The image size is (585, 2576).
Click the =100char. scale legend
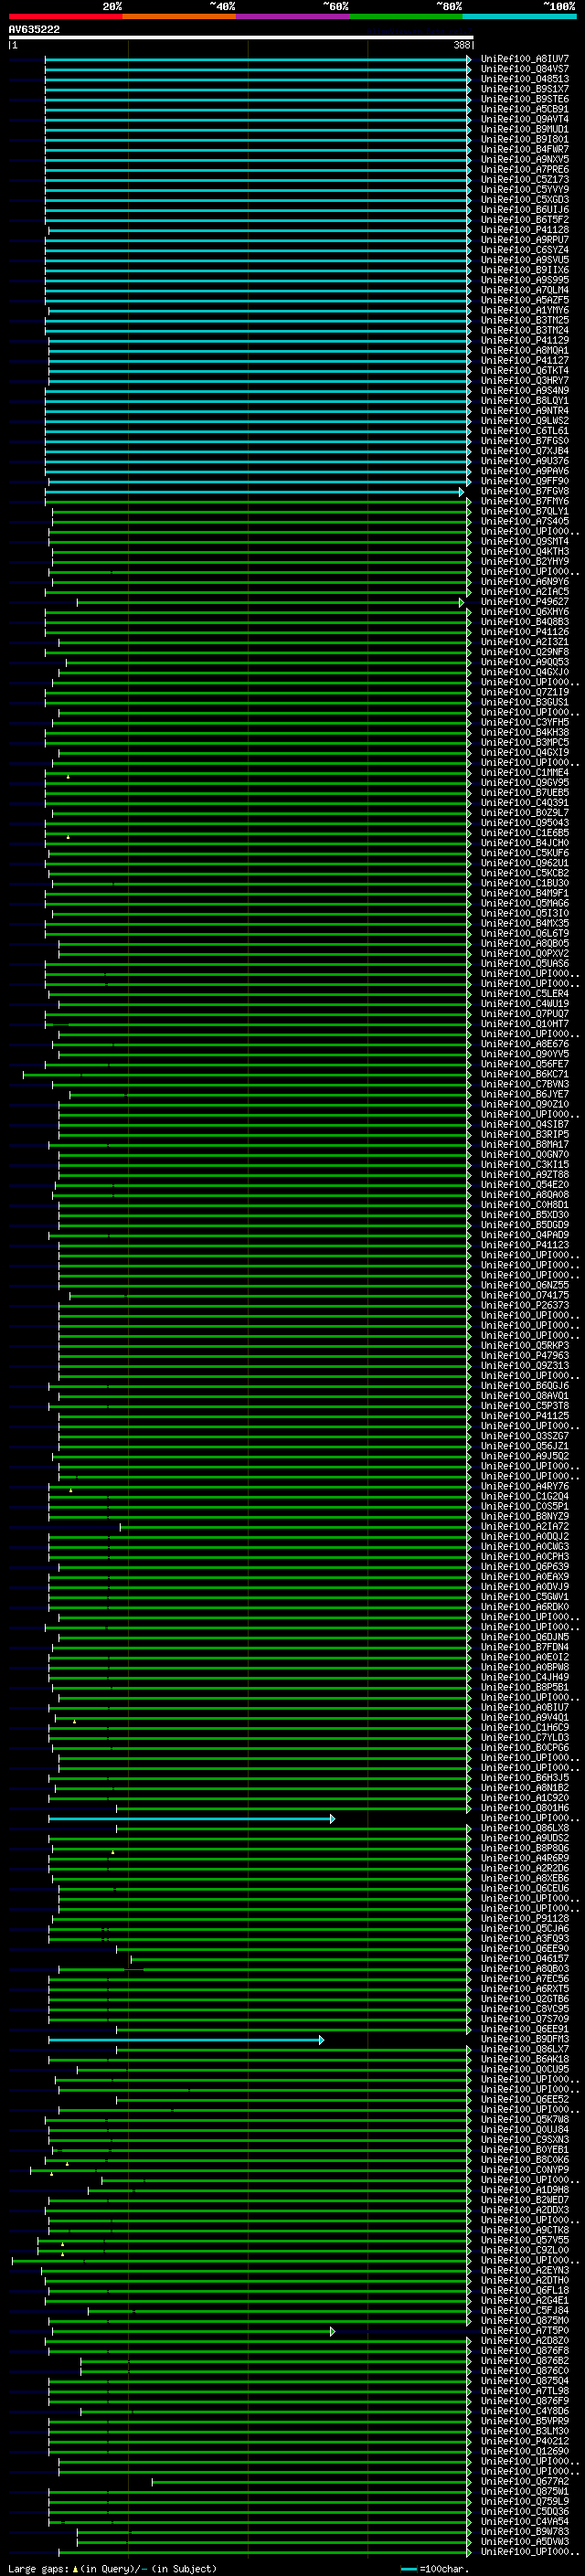click(x=434, y=2568)
